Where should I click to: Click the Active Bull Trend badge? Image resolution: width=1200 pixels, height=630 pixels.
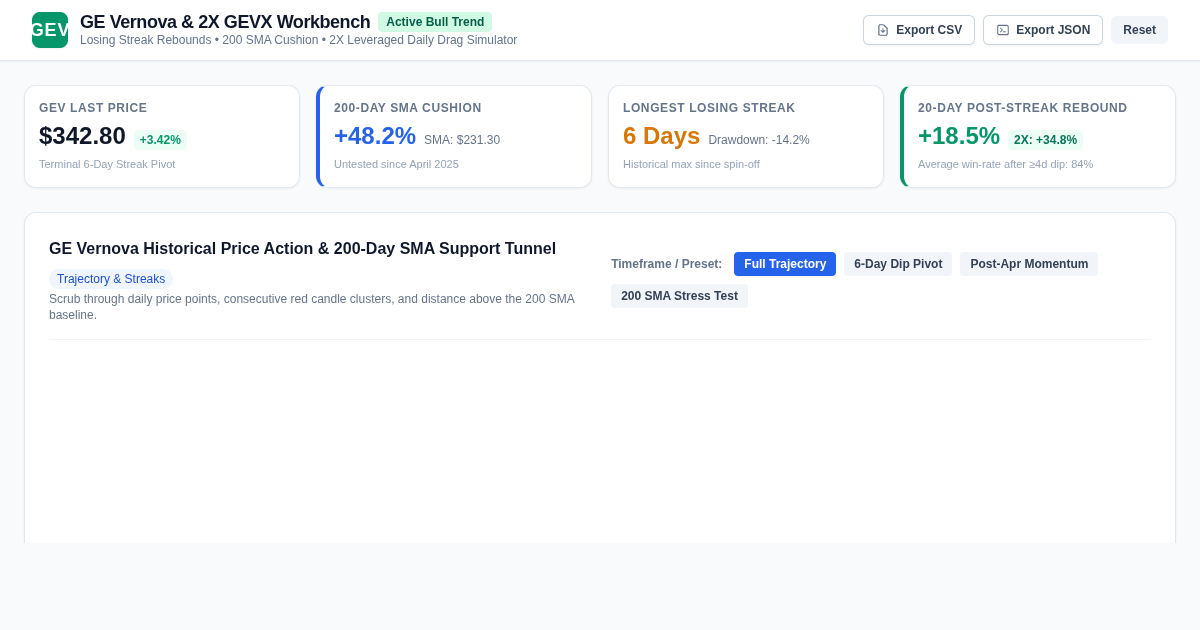pyautogui.click(x=435, y=22)
